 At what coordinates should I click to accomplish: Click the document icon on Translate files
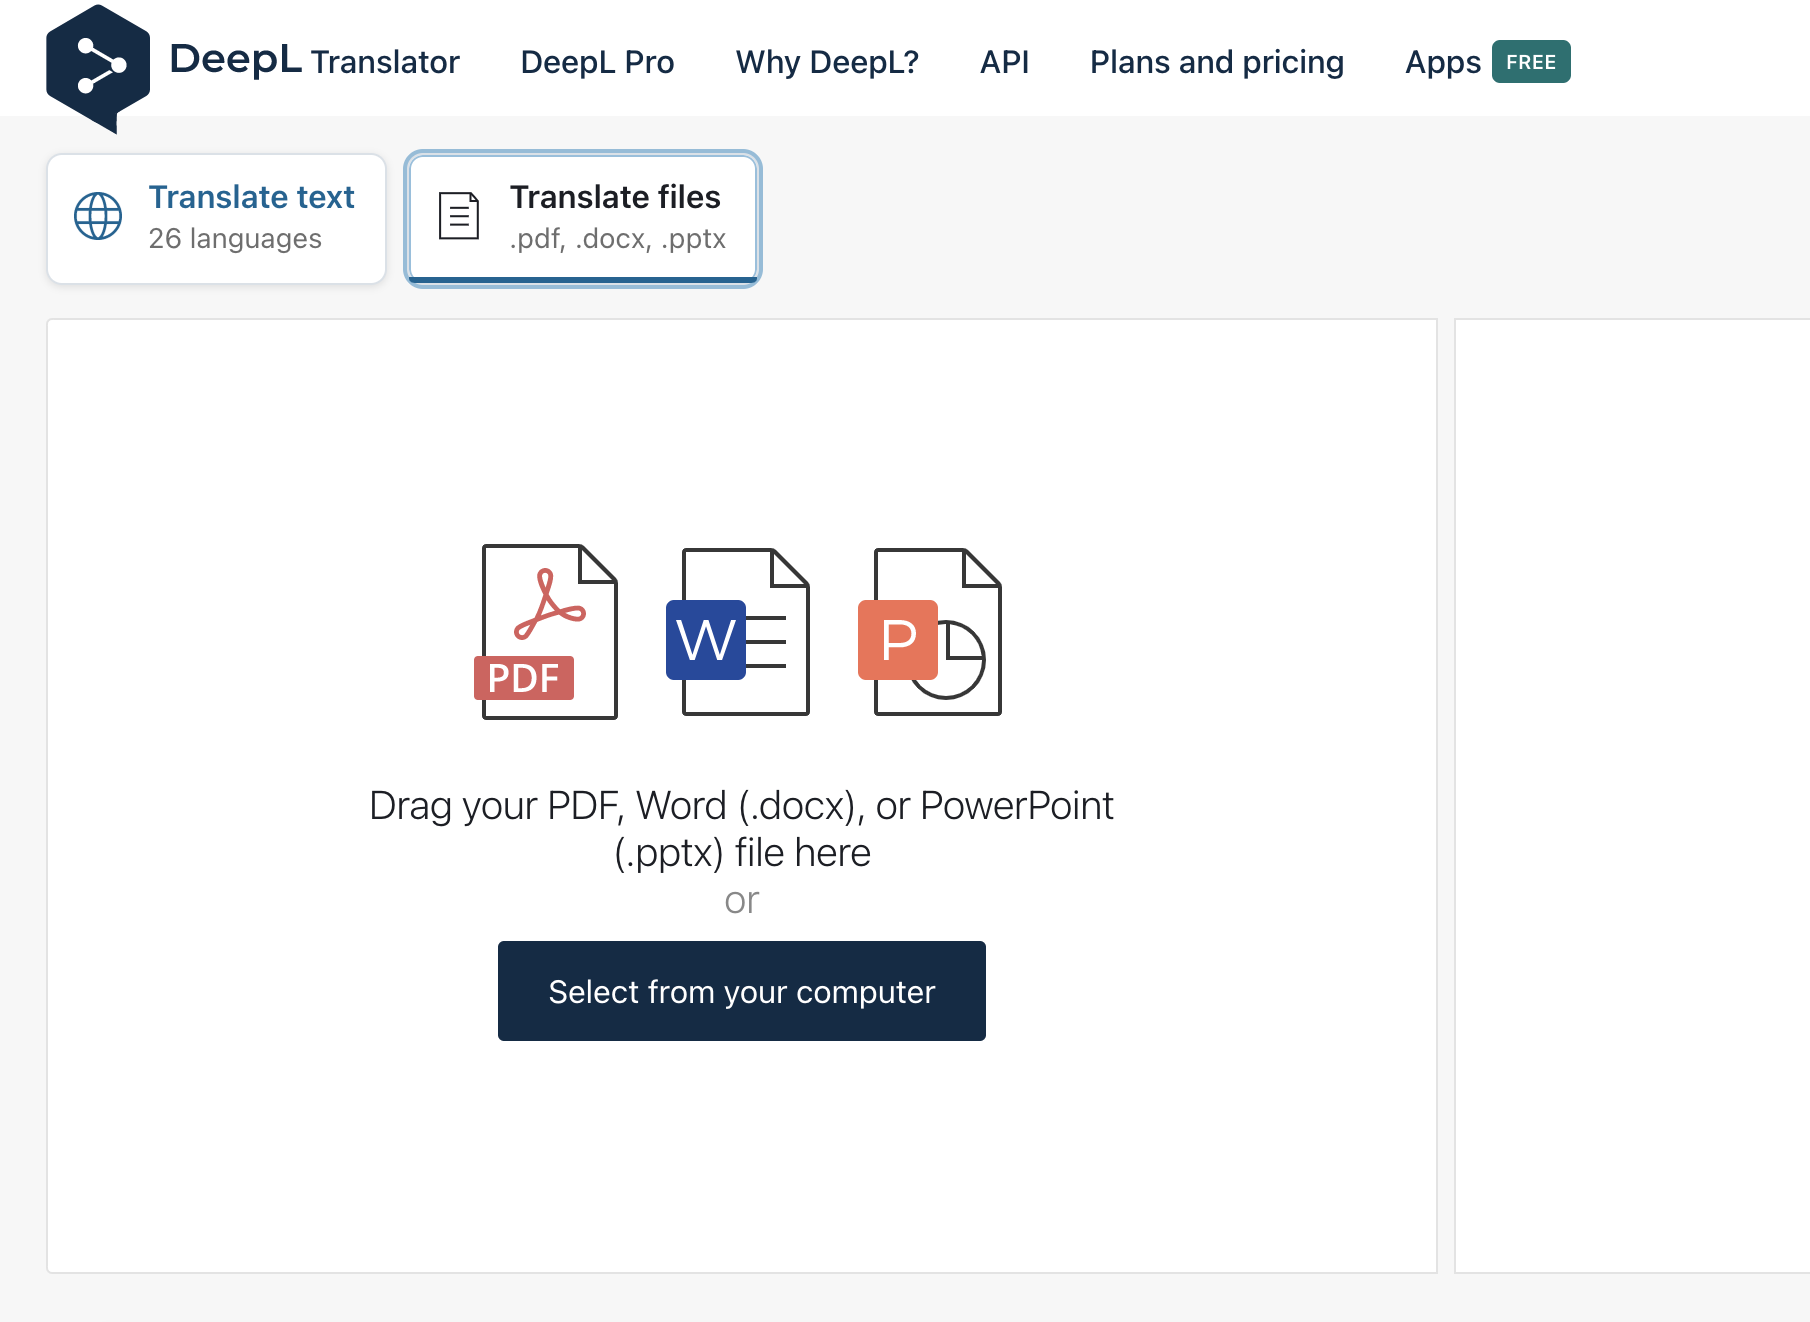pyautogui.click(x=457, y=214)
